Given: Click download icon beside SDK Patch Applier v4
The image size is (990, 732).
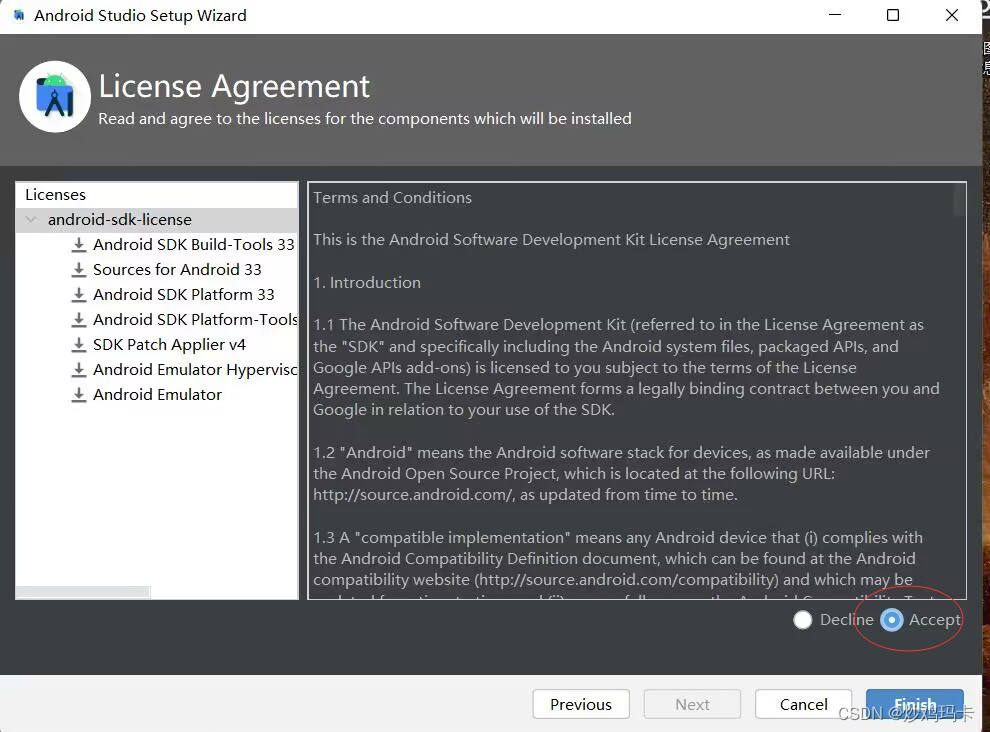Looking at the screenshot, I should click(x=79, y=344).
